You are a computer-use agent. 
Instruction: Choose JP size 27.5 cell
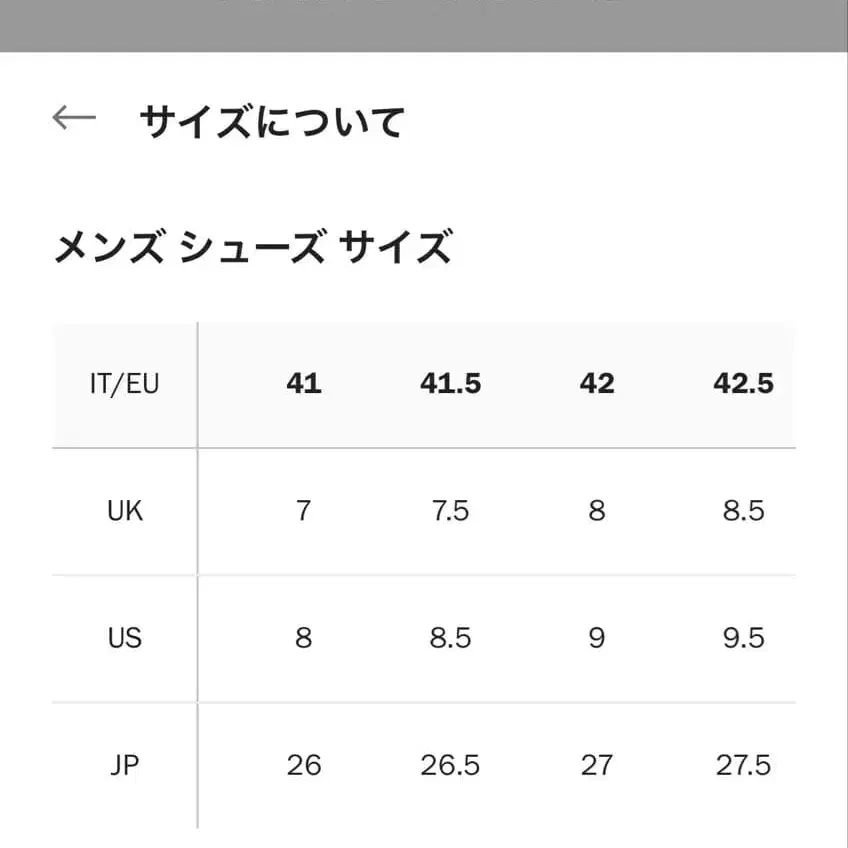743,765
